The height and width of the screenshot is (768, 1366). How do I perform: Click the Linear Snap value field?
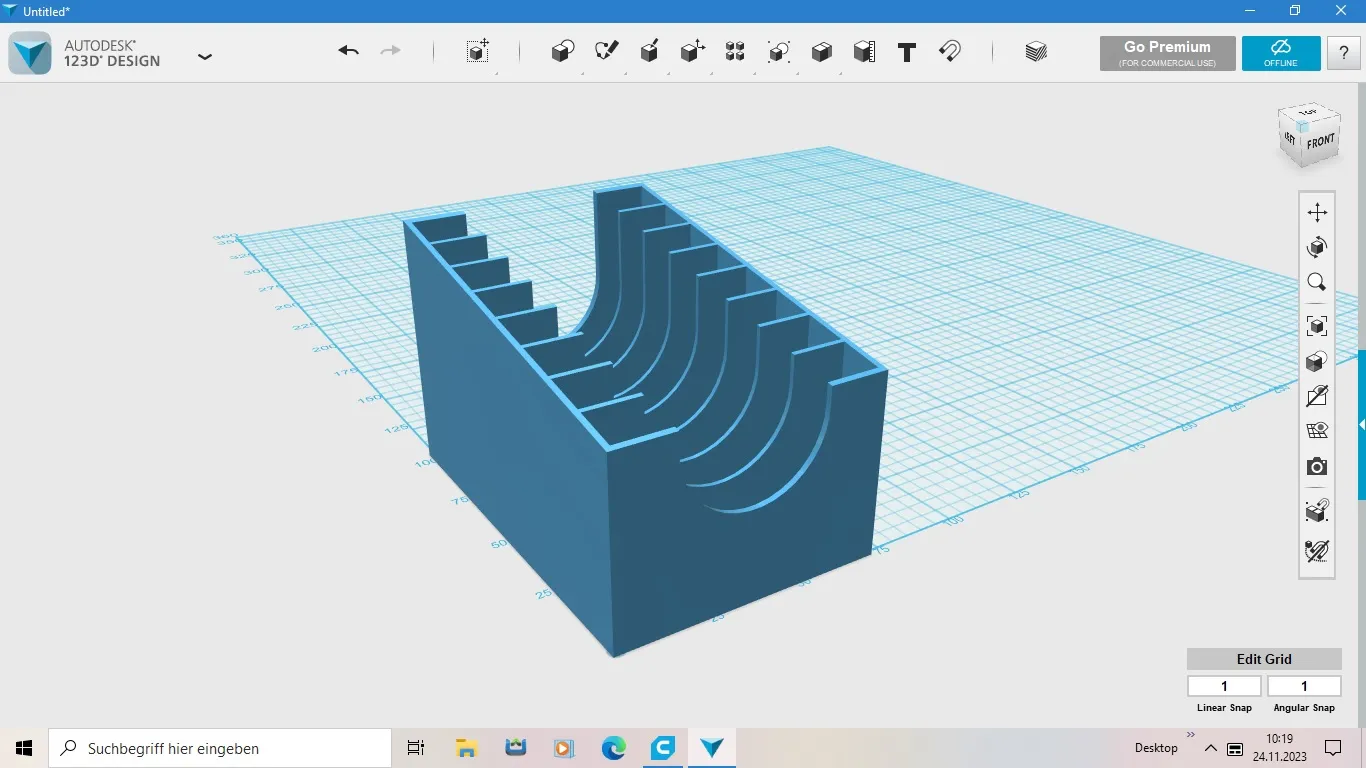(x=1224, y=686)
